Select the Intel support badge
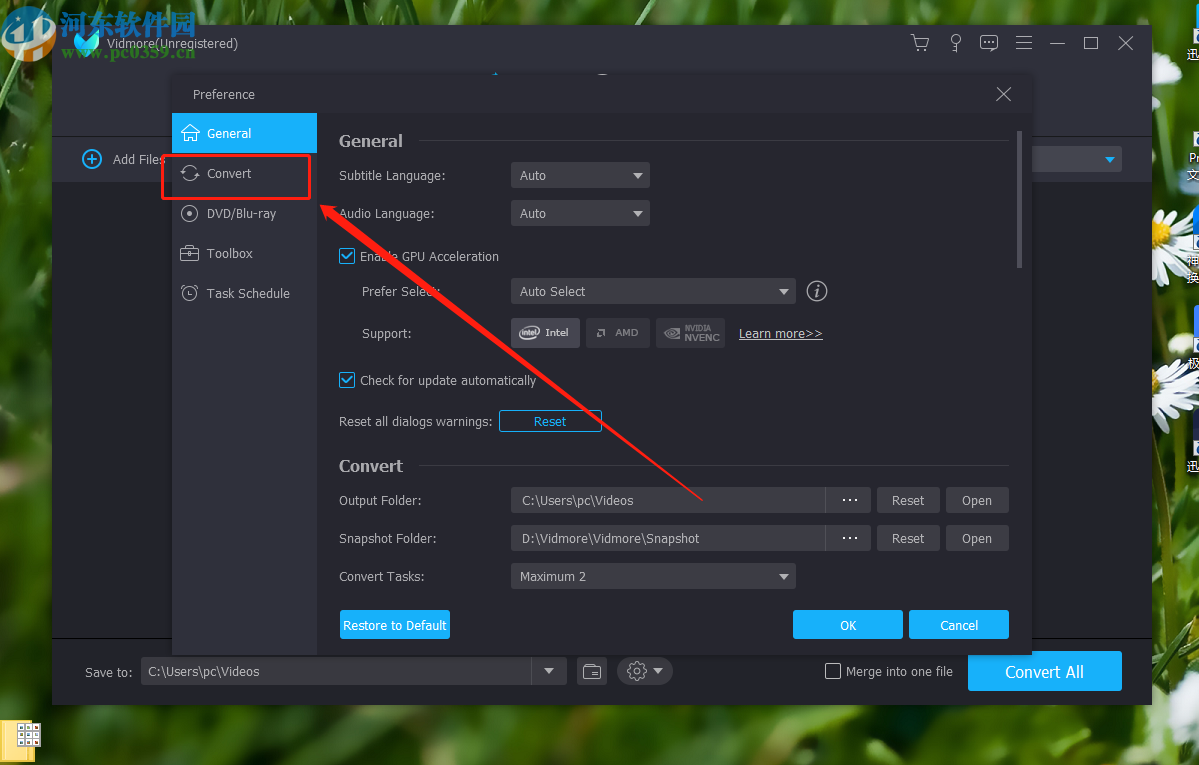Image resolution: width=1199 pixels, height=765 pixels. 545,333
